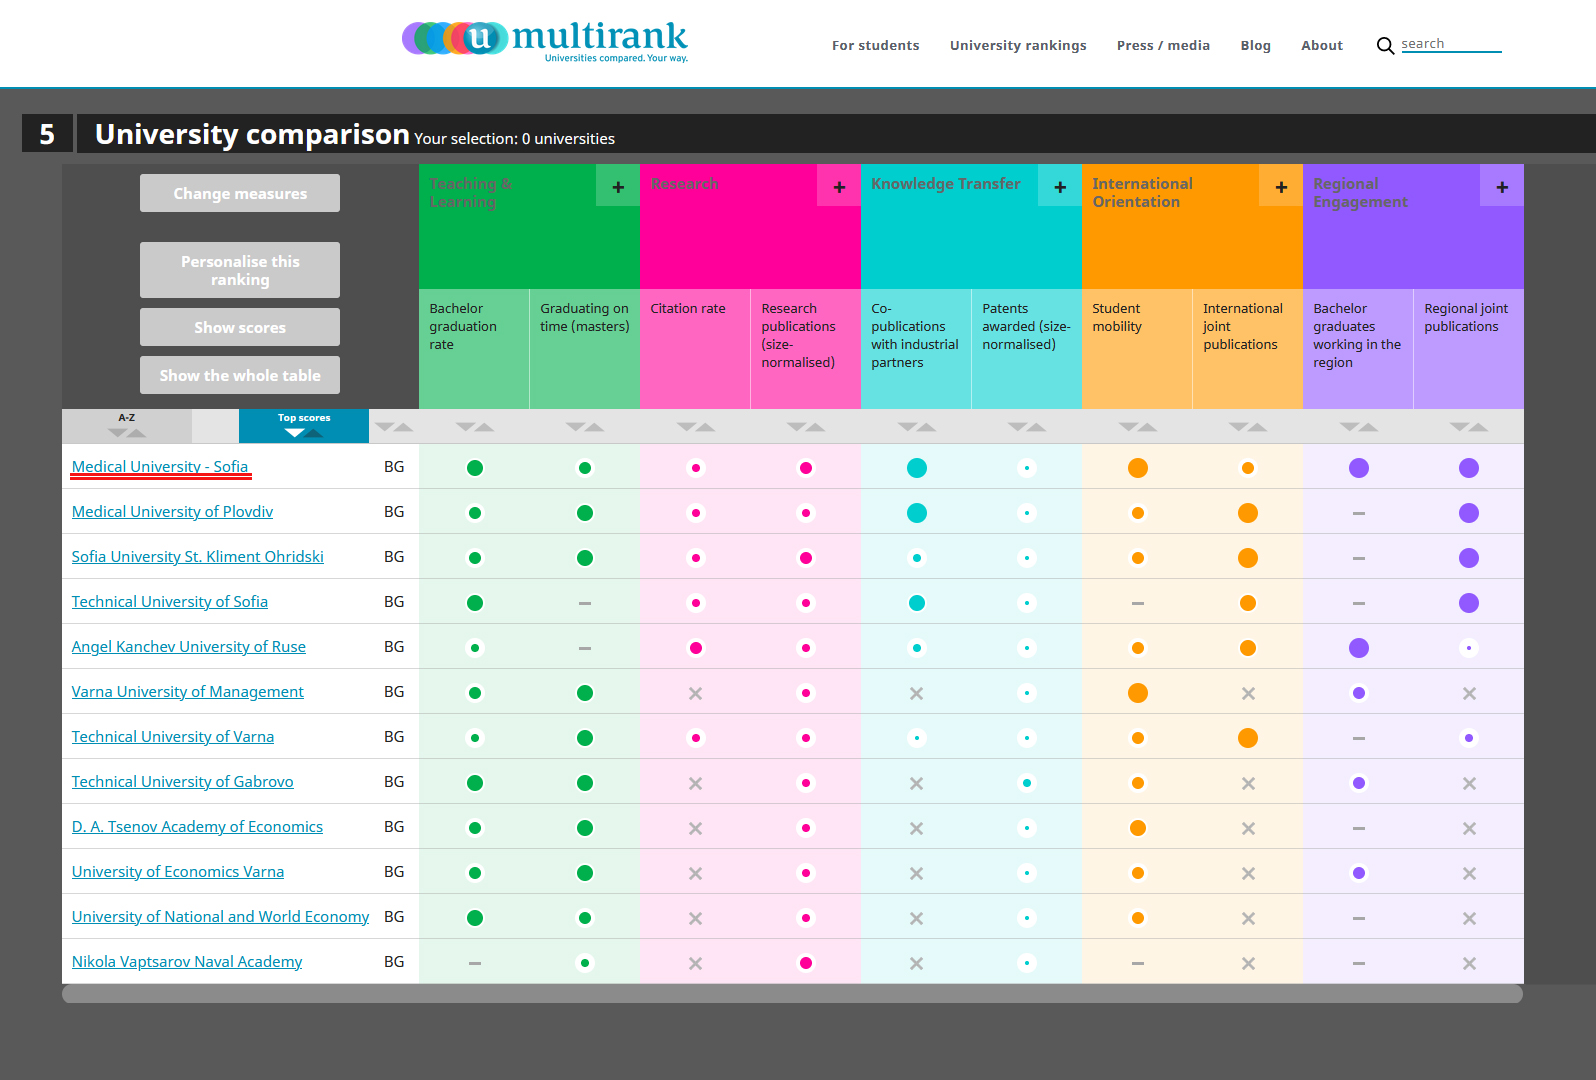Open Nikola Vaptsarov Naval Academy link
1596x1080 pixels.
click(x=187, y=962)
